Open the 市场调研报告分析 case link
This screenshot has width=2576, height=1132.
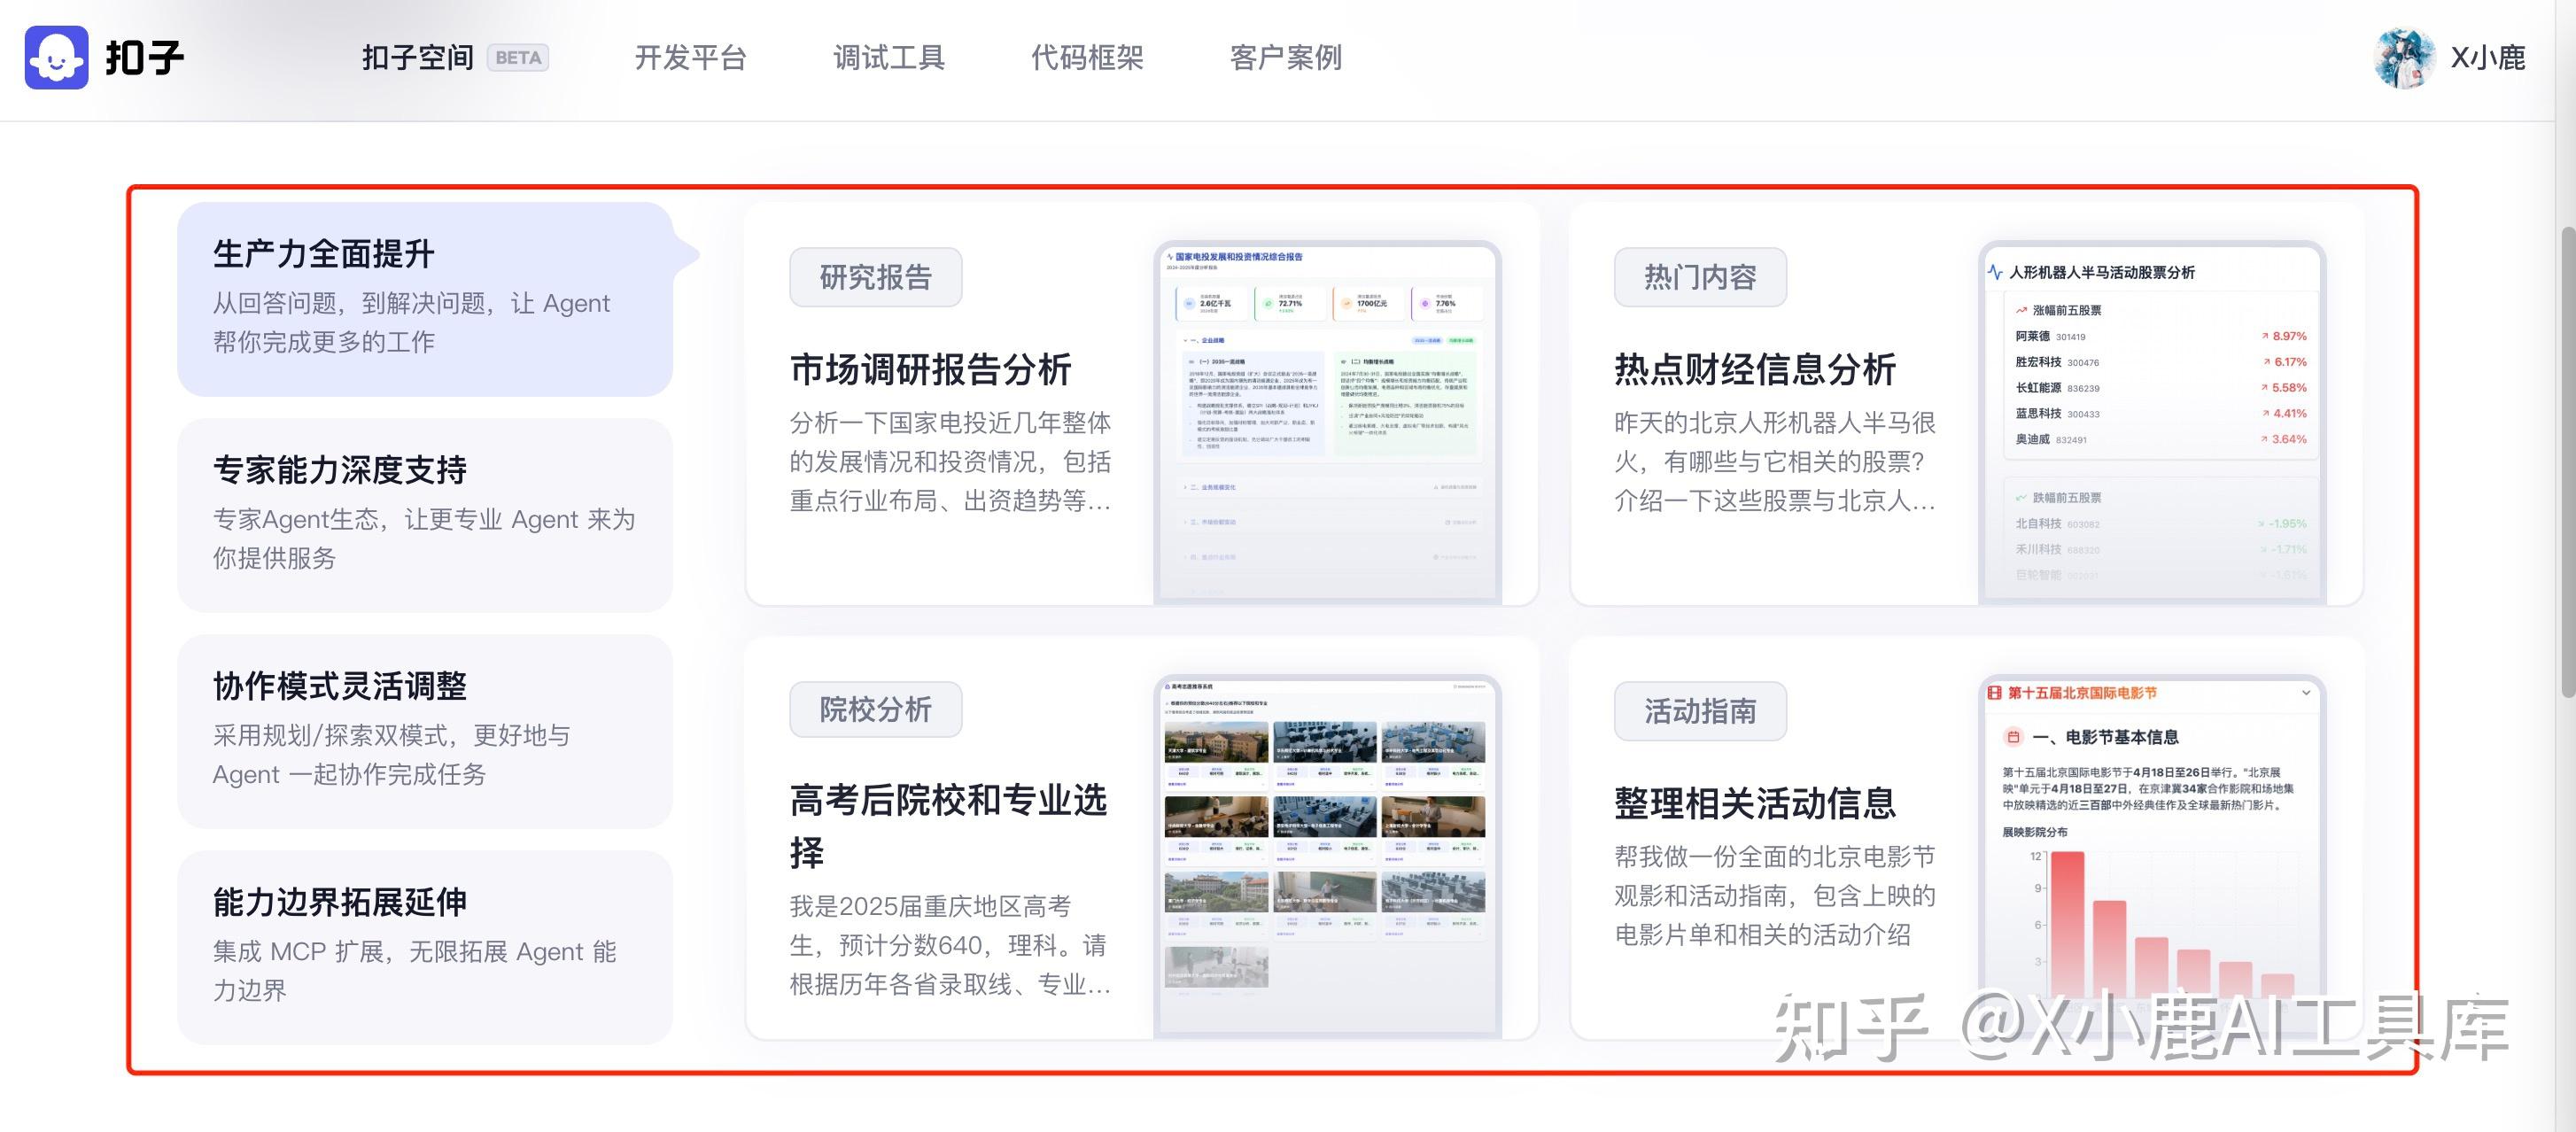930,369
